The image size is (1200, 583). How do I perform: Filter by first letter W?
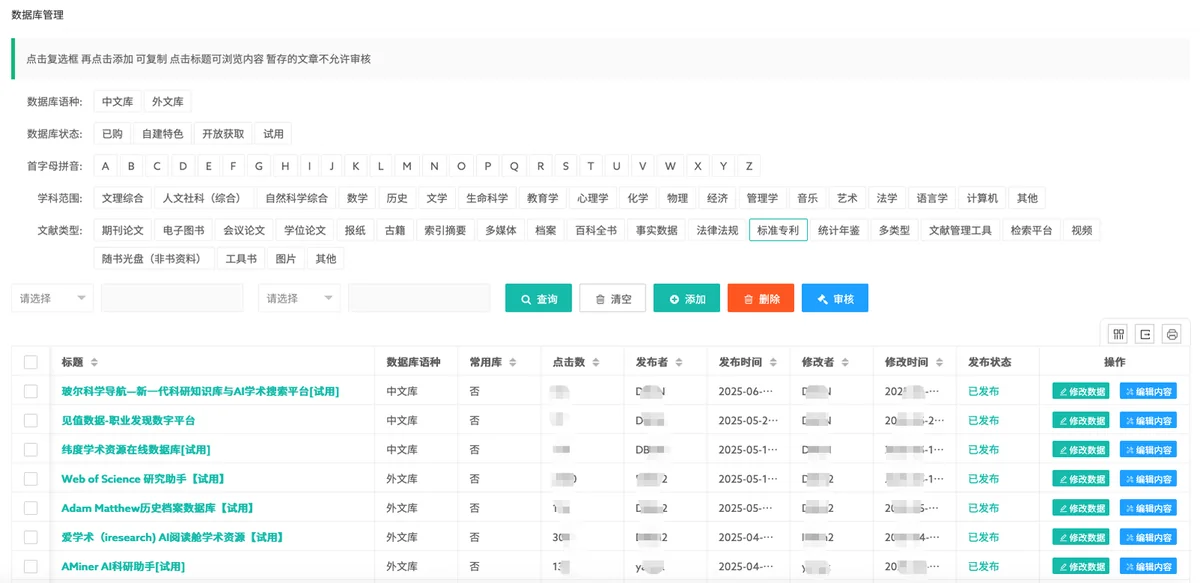tap(670, 166)
